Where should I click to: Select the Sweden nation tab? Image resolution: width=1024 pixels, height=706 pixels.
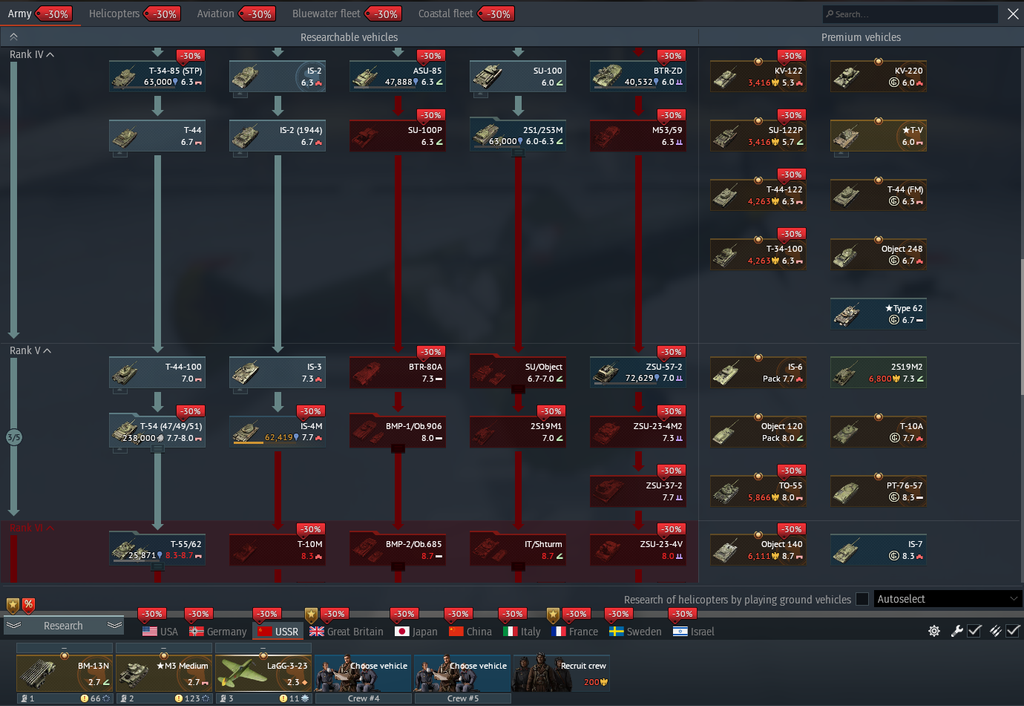pos(635,632)
